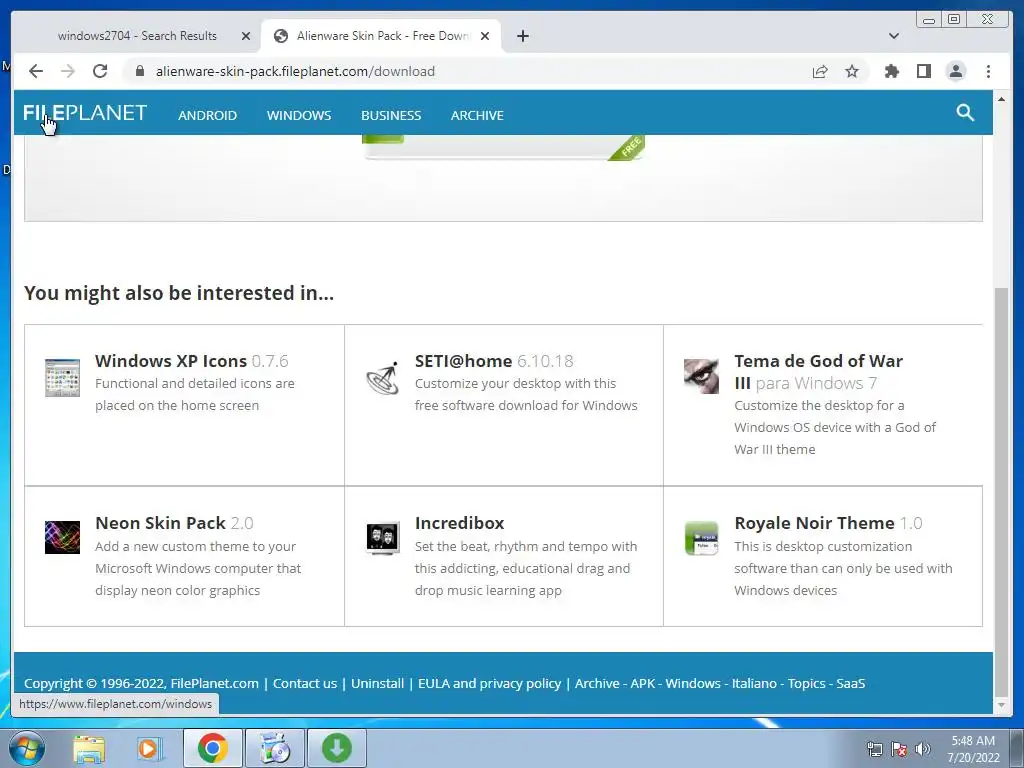Open the network tray icon
This screenshot has width=1024, height=768.
pyautogui.click(x=874, y=749)
